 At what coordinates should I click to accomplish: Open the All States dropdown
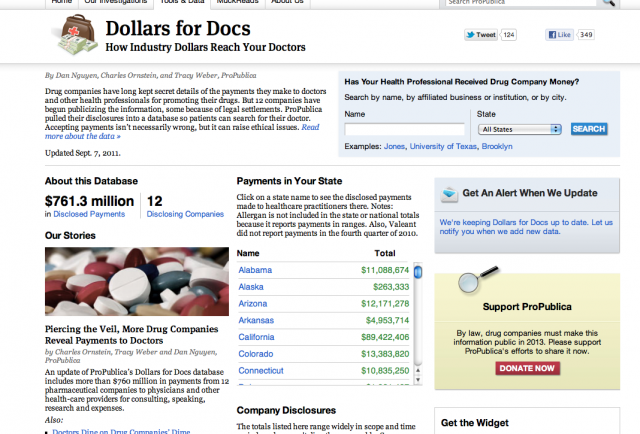pos(520,129)
